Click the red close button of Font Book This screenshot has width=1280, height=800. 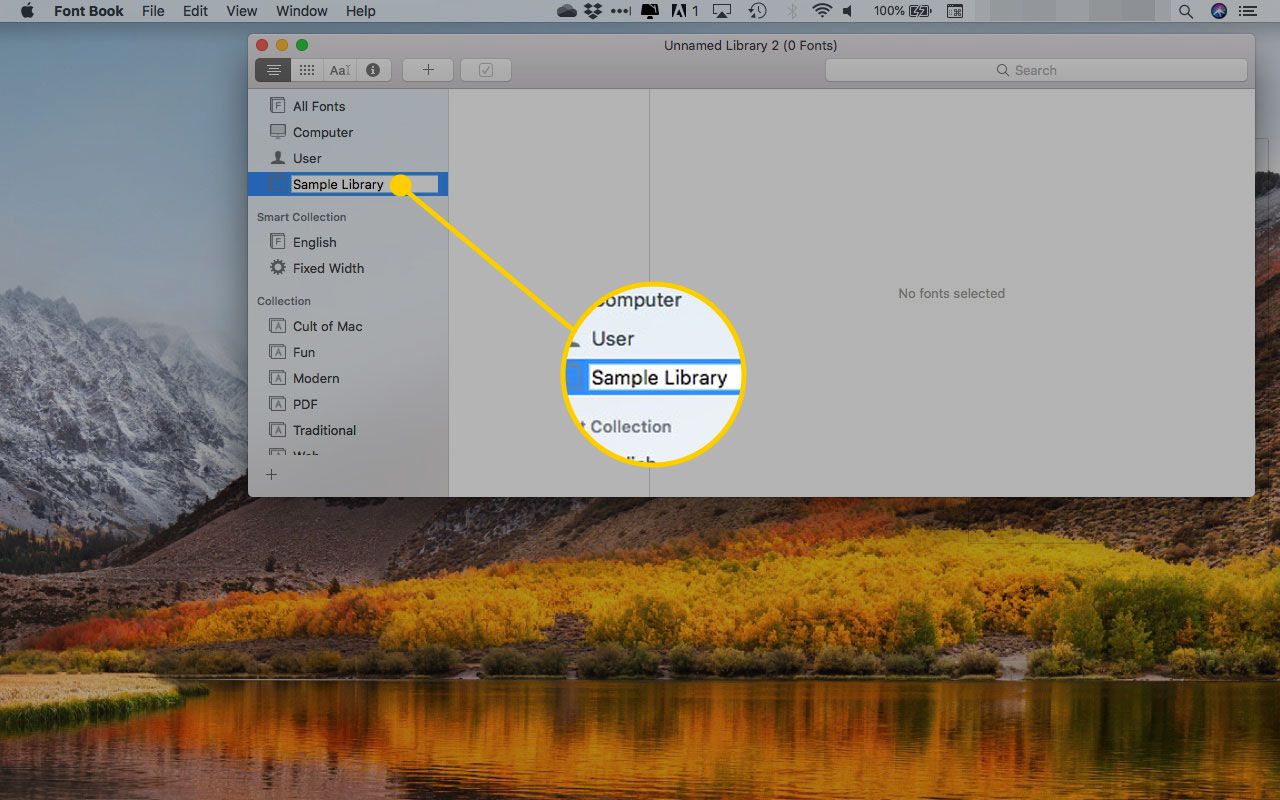(262, 45)
